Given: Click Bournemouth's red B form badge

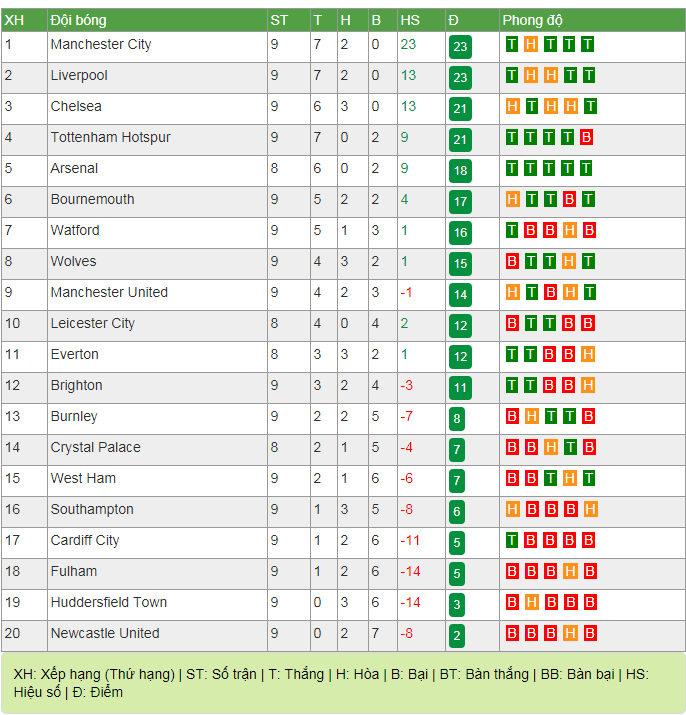Looking at the screenshot, I should [x=569, y=200].
